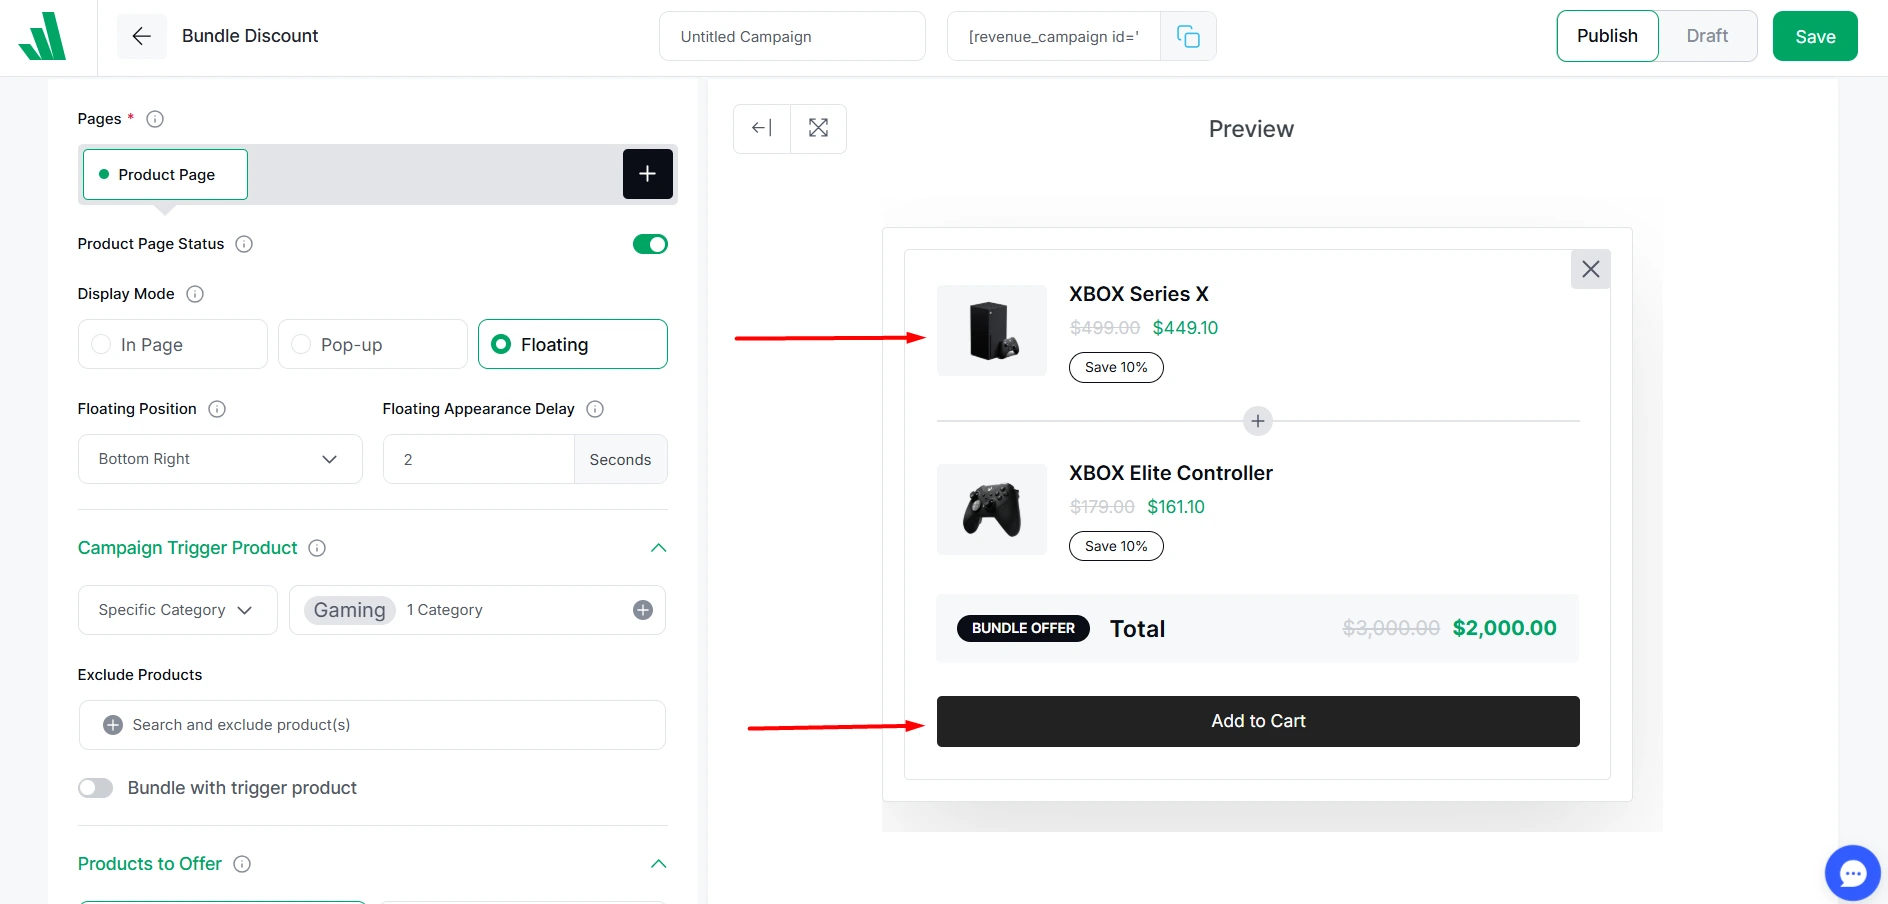Click the XBOX Elite Controller title
Viewport: 1888px width, 904px height.
point(1171,473)
